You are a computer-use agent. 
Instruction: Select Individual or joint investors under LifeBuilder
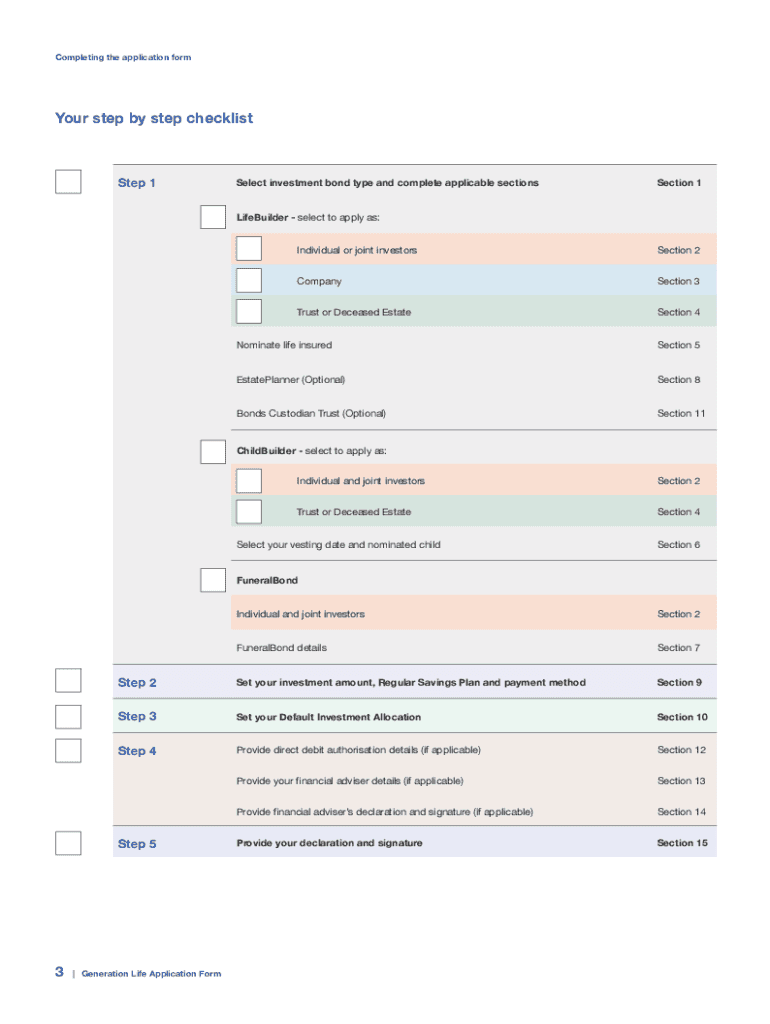(249, 249)
